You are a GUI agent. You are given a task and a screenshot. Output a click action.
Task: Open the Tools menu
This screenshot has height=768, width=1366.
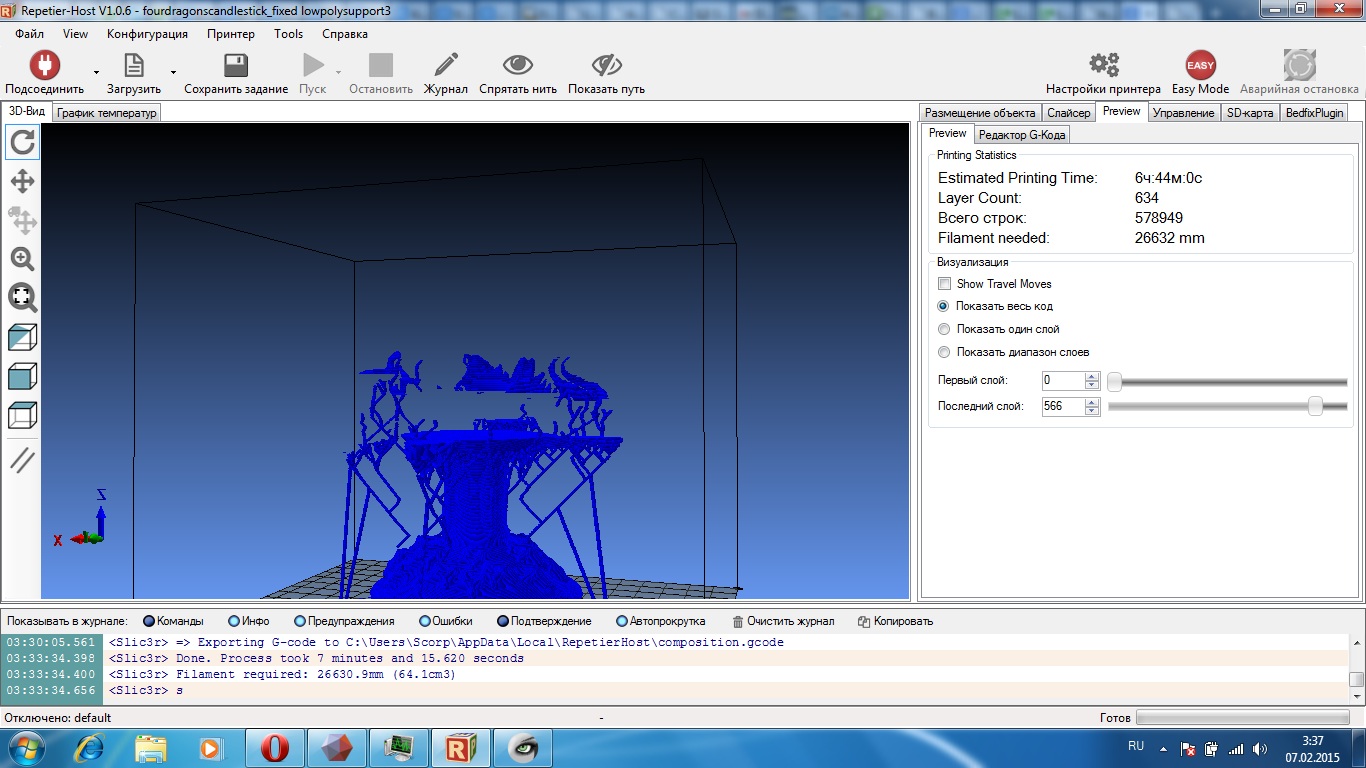[288, 34]
